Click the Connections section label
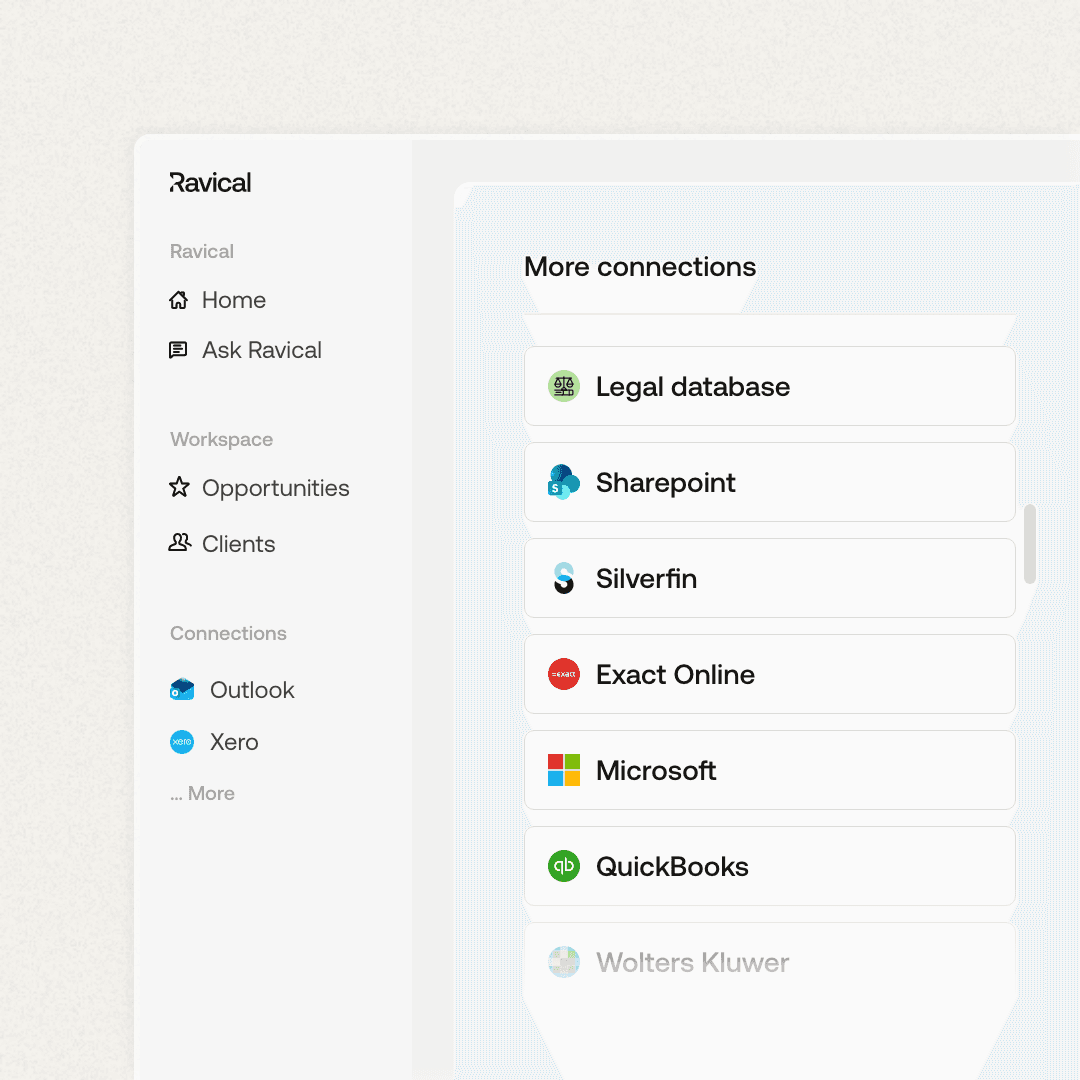The width and height of the screenshot is (1080, 1080). coord(228,633)
